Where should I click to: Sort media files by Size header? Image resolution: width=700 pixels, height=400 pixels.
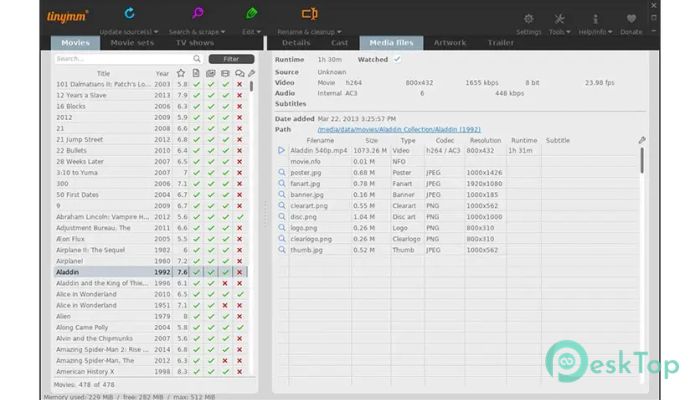click(x=371, y=140)
